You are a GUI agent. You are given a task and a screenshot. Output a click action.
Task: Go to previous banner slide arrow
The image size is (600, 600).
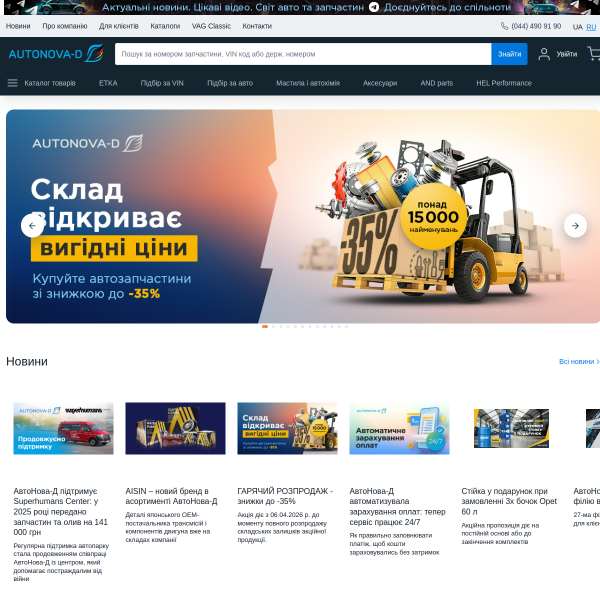coord(32,226)
